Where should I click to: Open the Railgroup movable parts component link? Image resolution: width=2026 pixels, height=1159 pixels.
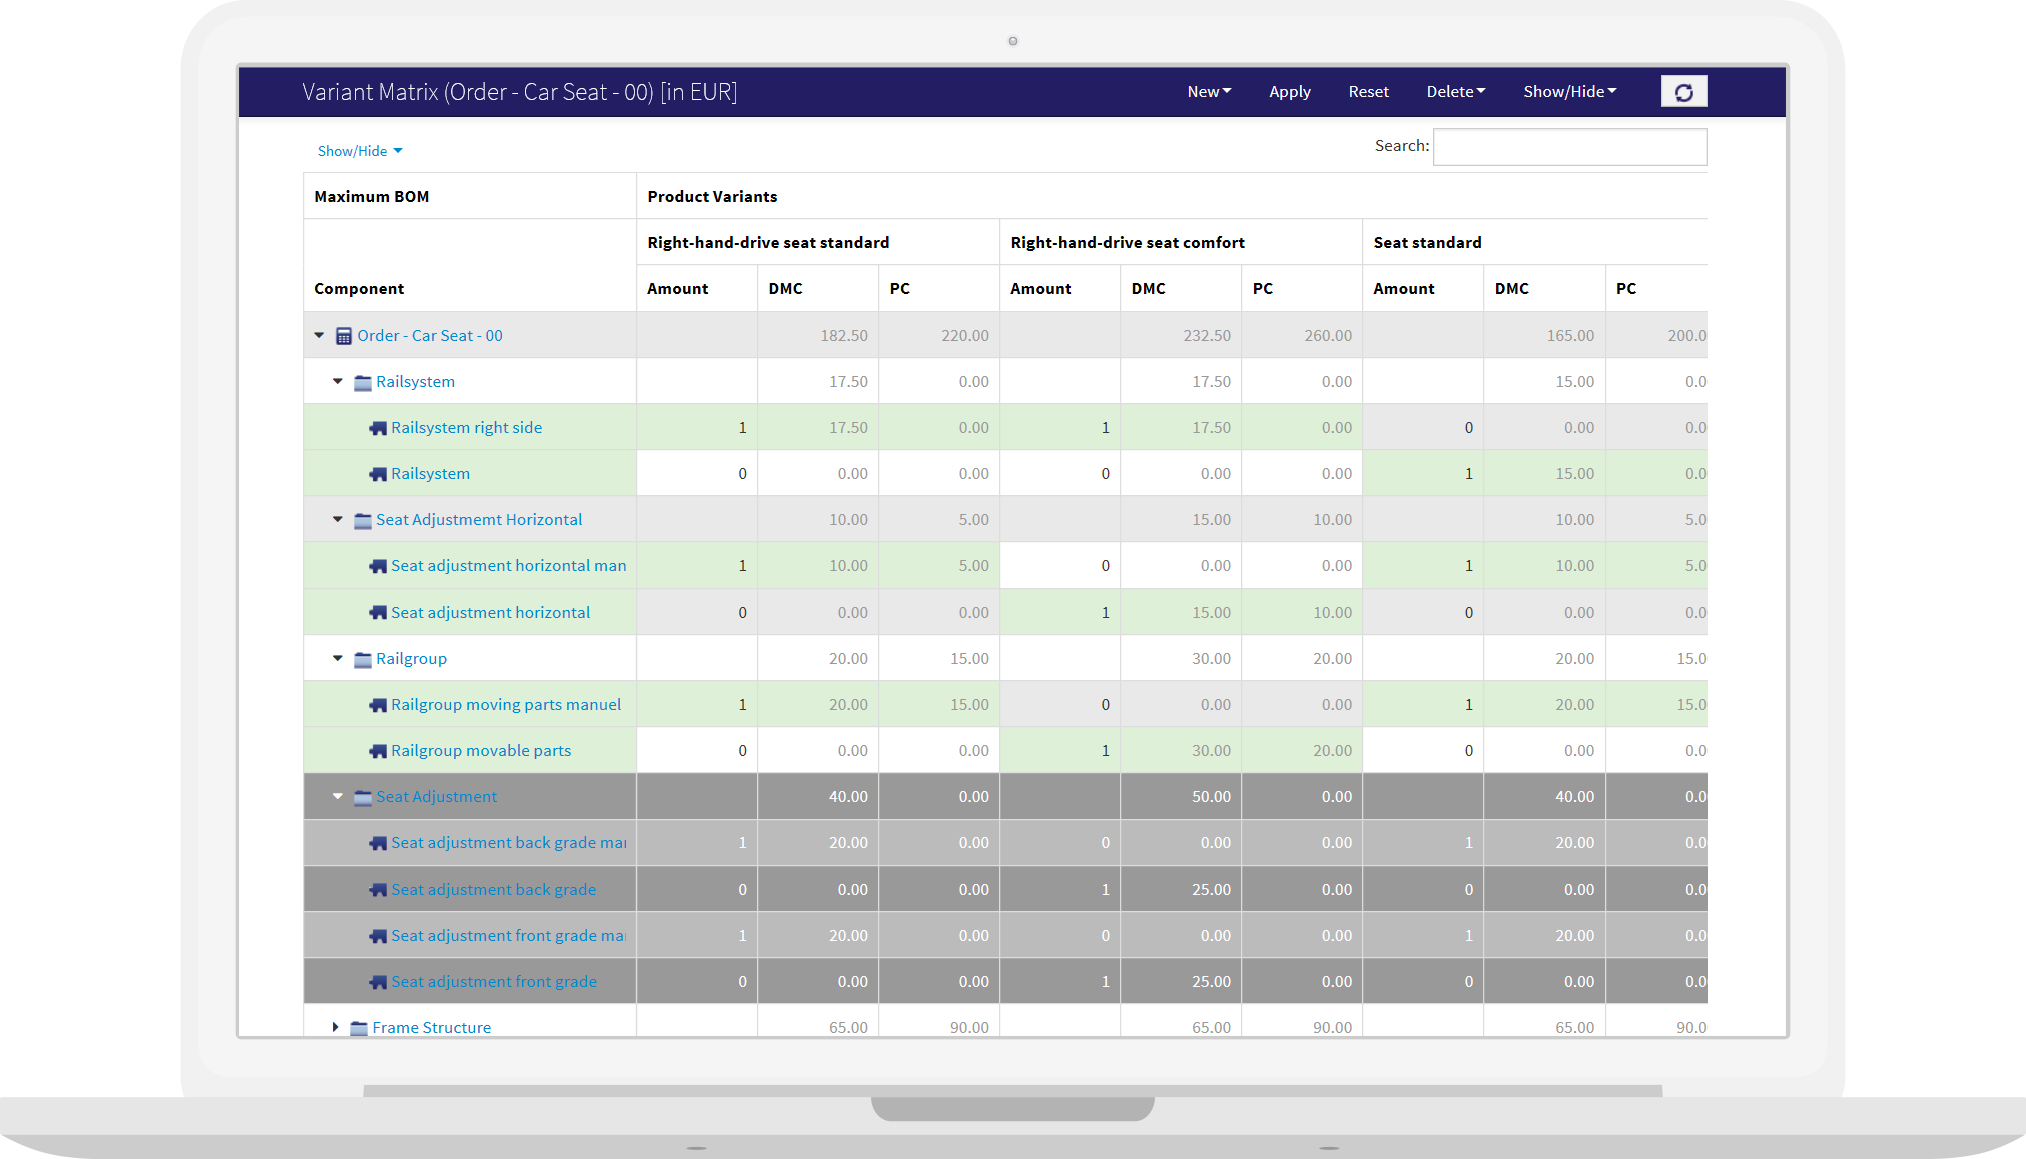[481, 750]
